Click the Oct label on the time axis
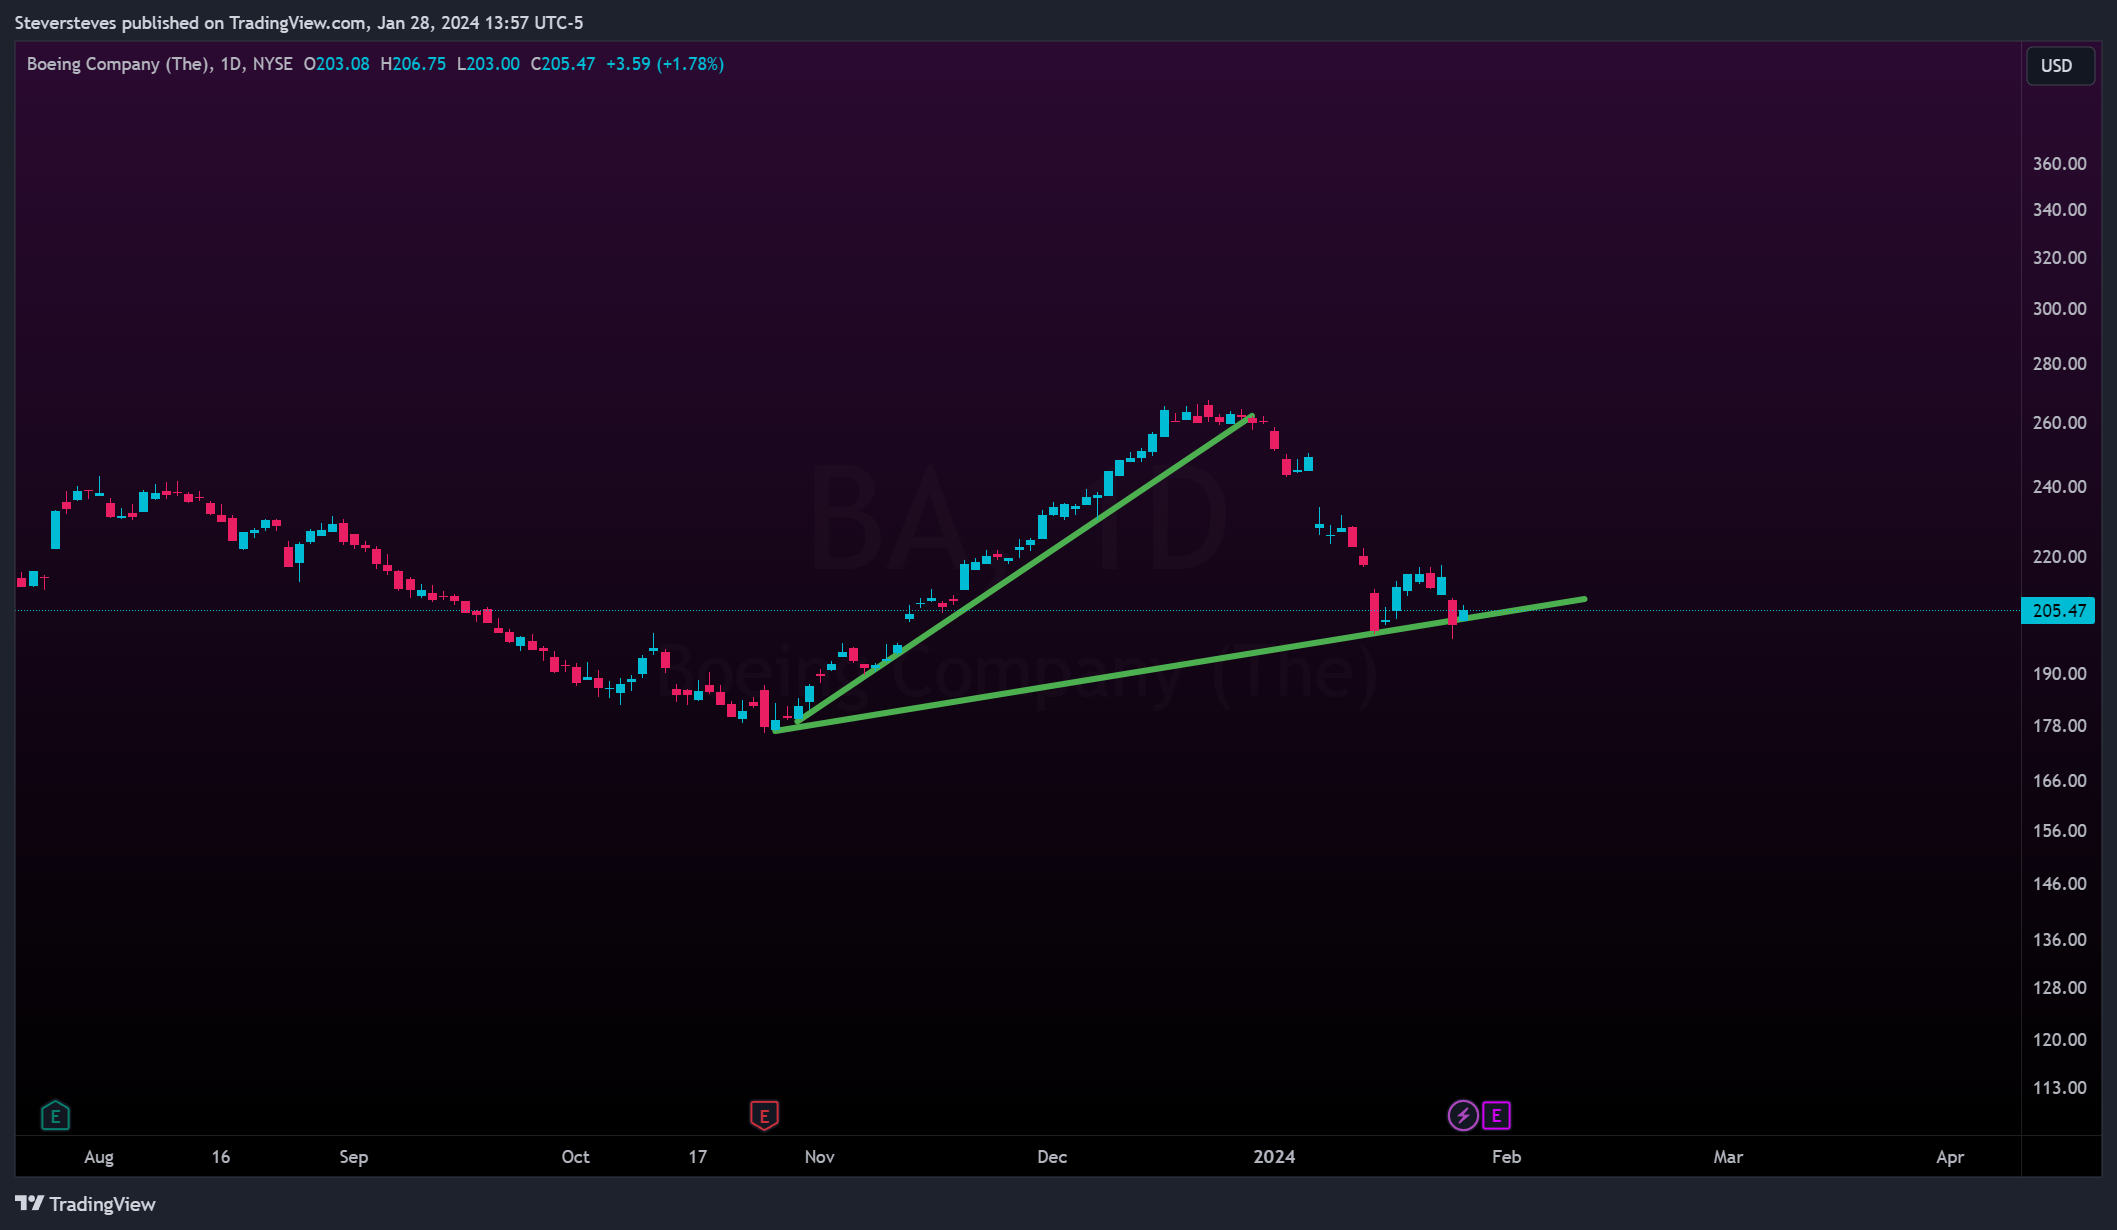This screenshot has width=2117, height=1230. pos(575,1157)
